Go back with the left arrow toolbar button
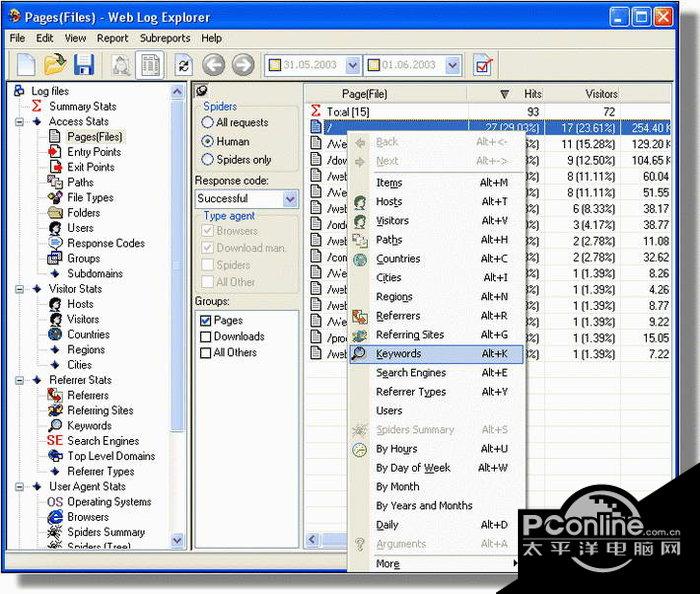700x594 pixels. click(x=213, y=65)
